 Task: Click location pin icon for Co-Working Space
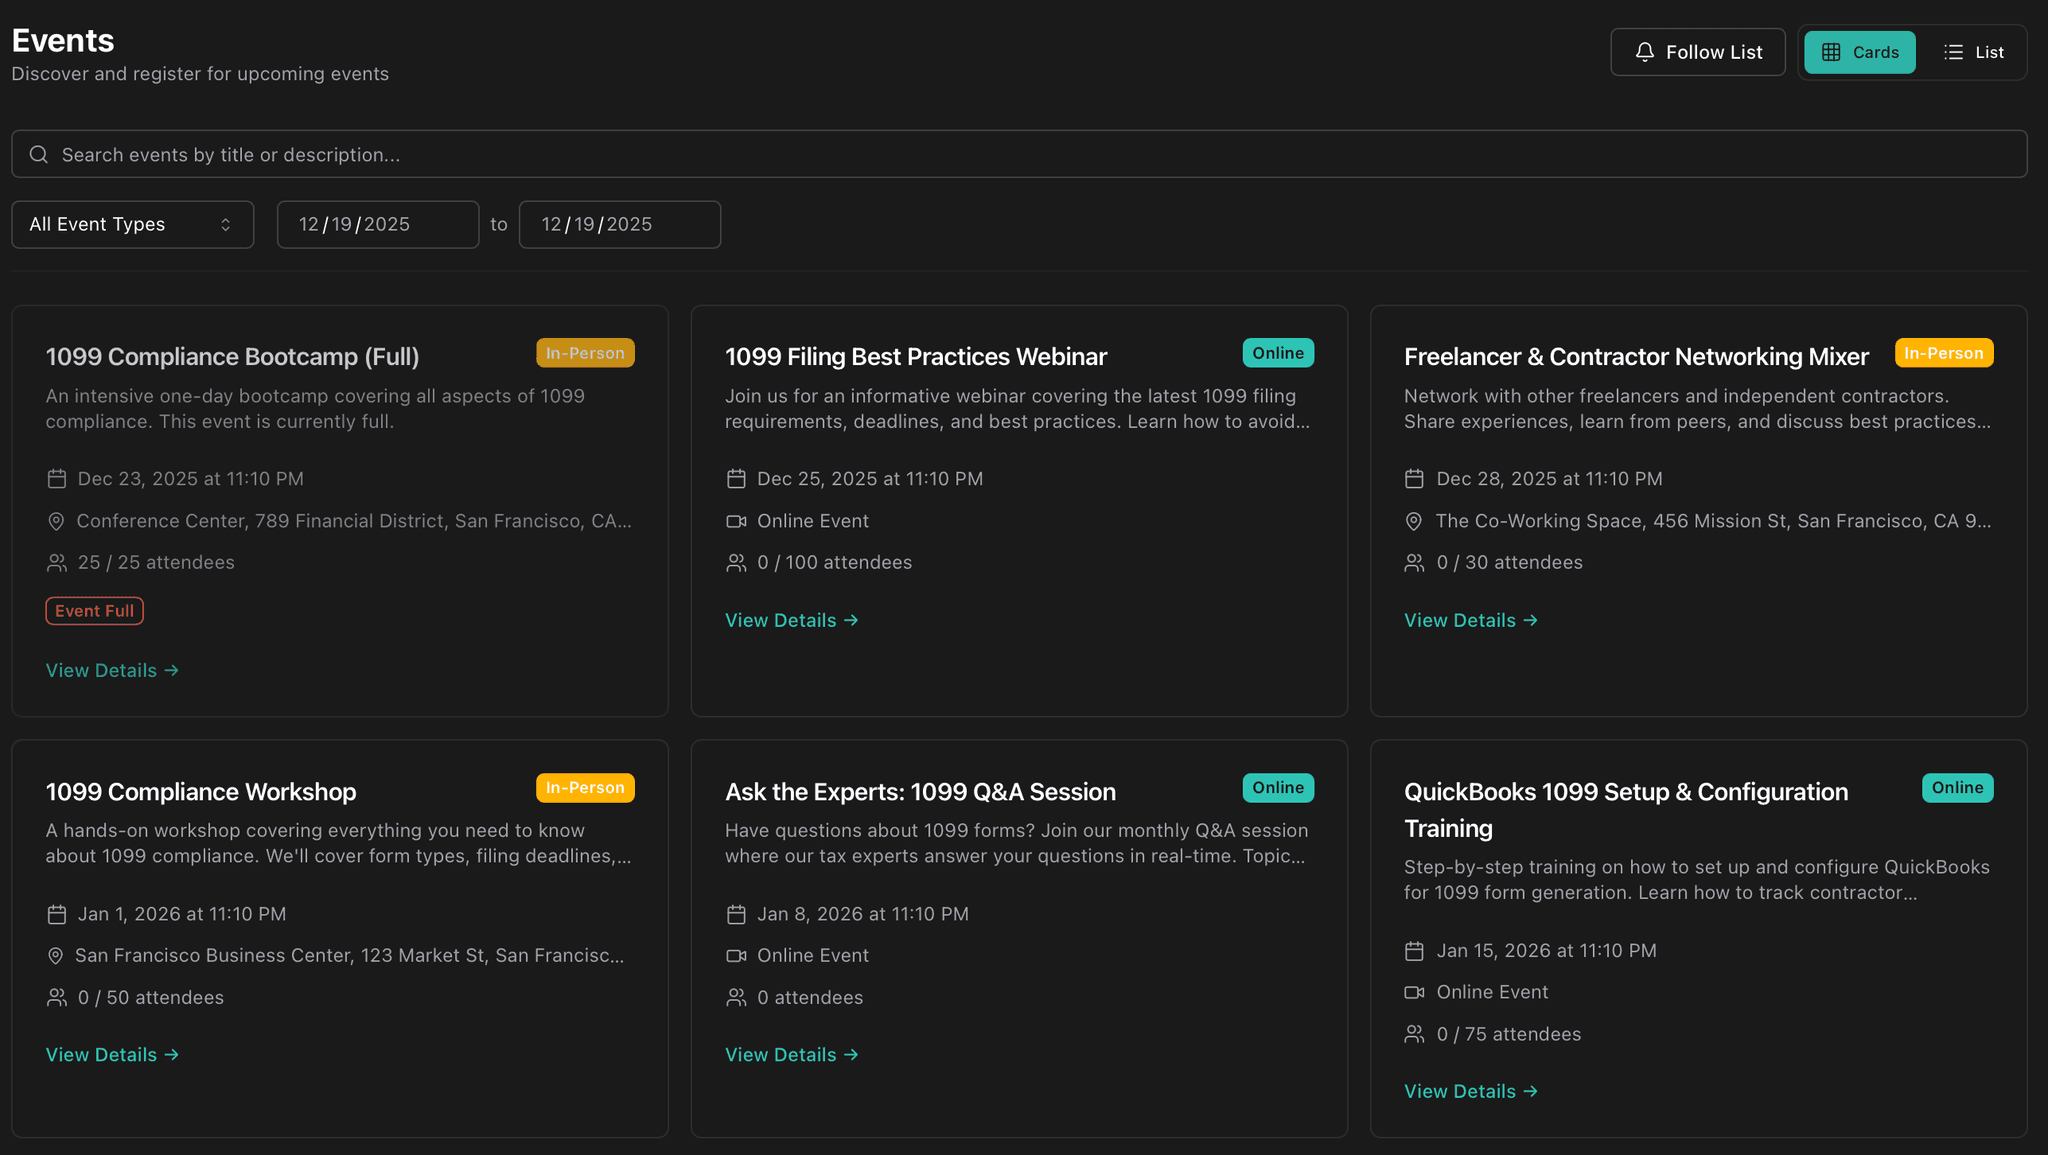[x=1413, y=521]
